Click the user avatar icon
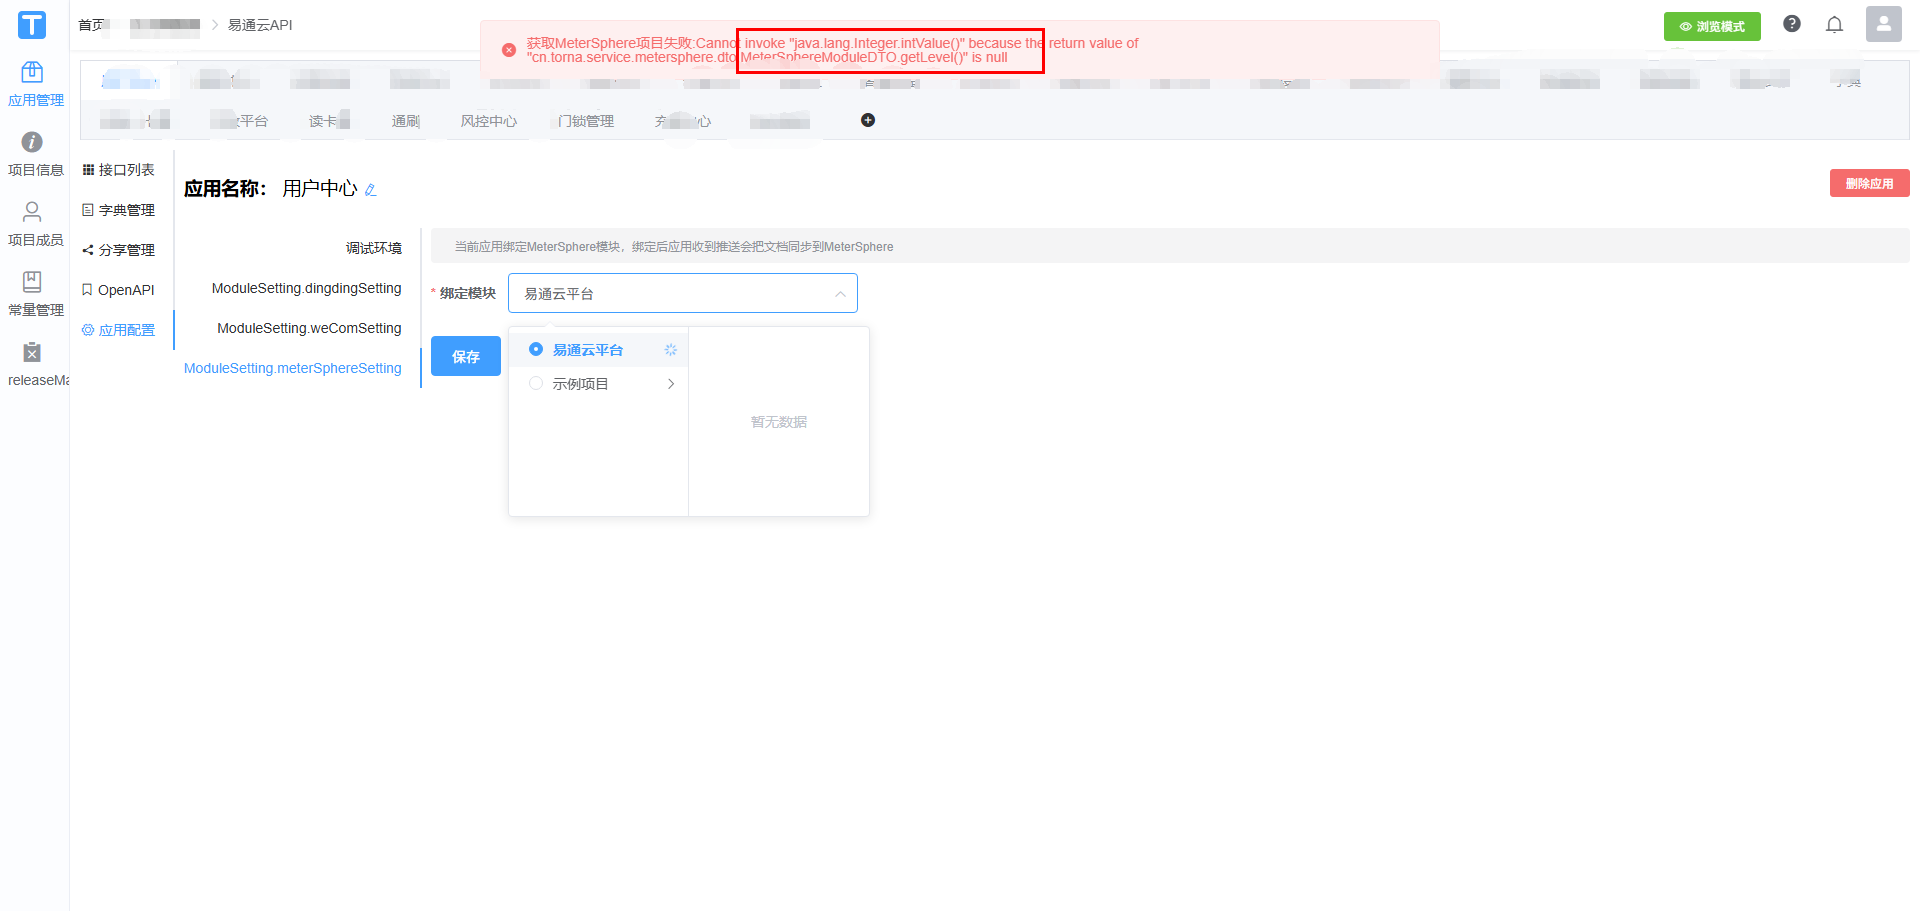1920x911 pixels. pos(1883,24)
